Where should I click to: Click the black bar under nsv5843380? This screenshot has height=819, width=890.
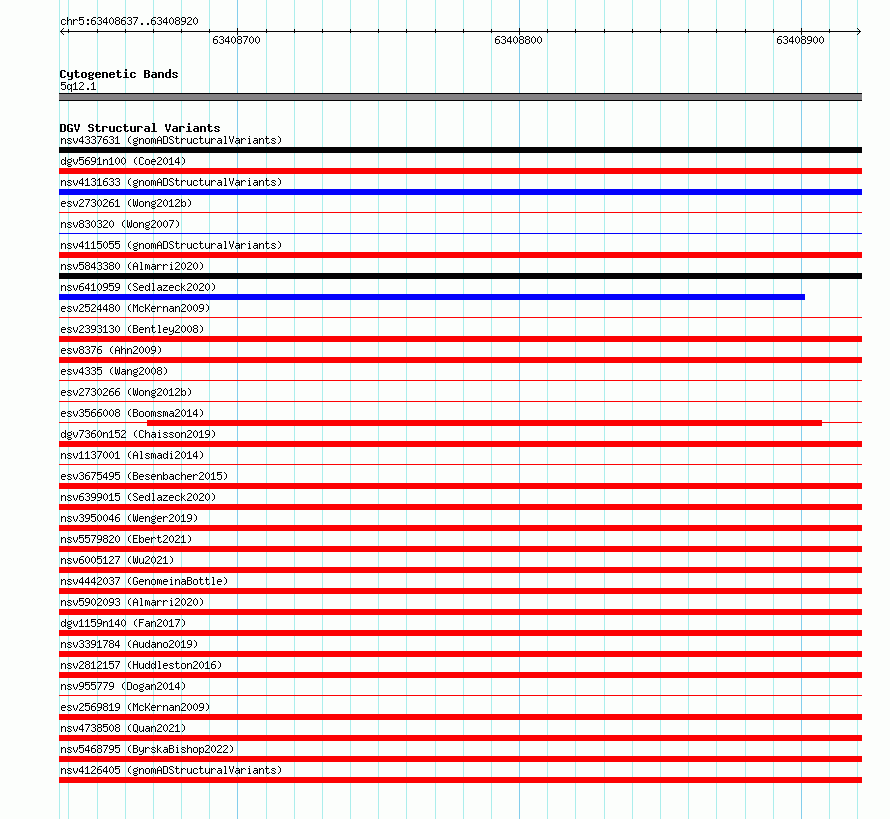[460, 276]
